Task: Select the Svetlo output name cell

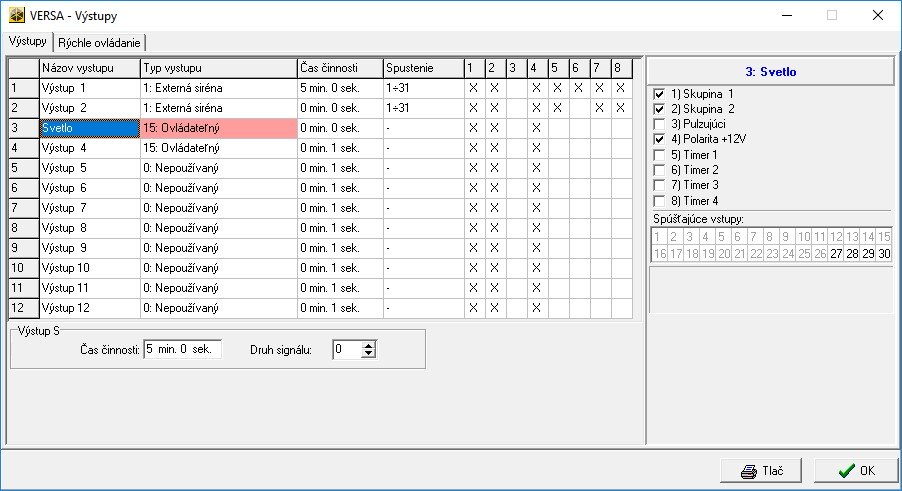Action: click(89, 128)
